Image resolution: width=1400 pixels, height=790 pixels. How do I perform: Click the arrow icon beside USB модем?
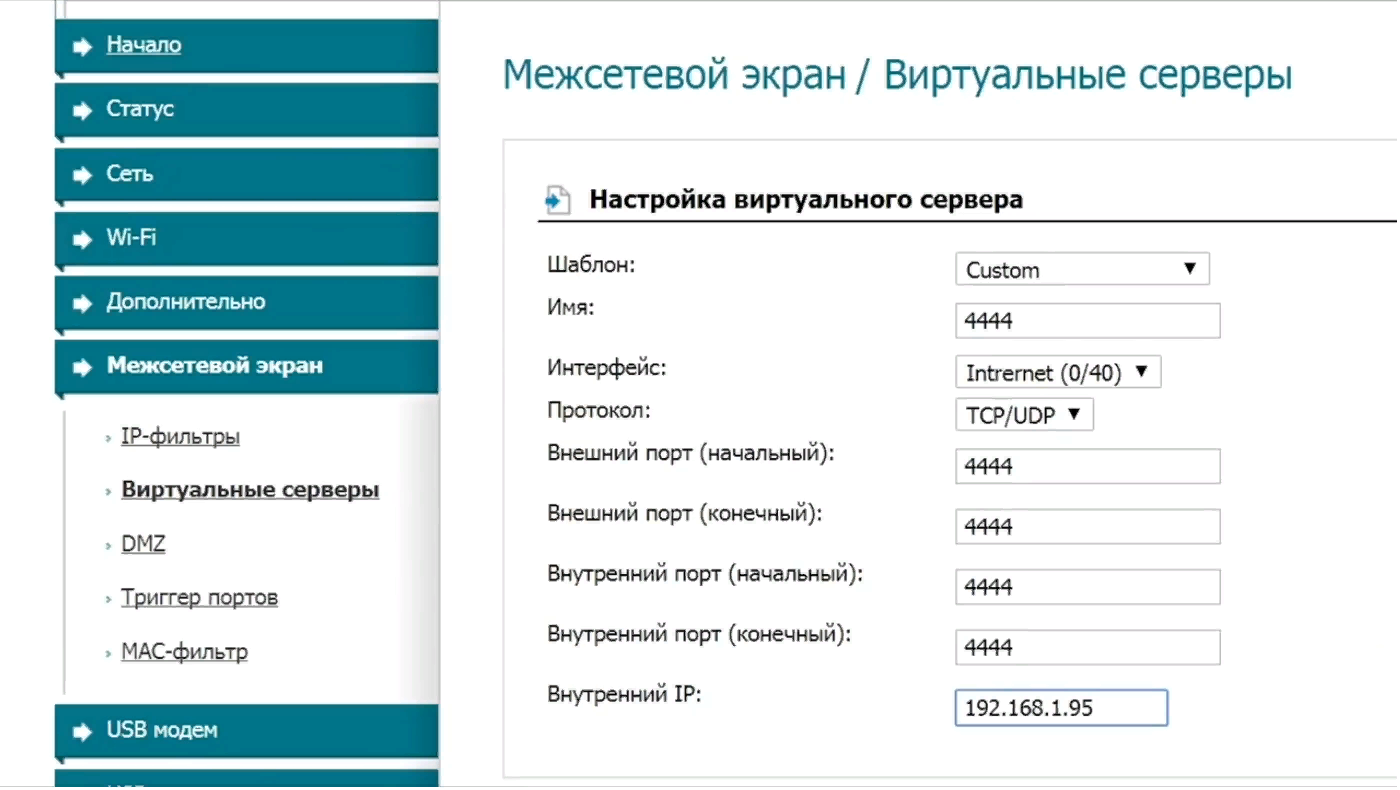[82, 731]
